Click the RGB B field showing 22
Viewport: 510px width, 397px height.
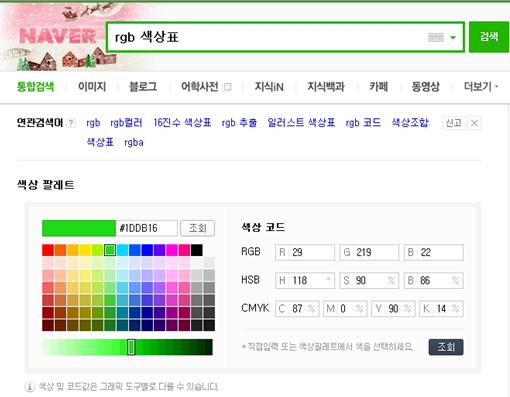434,252
